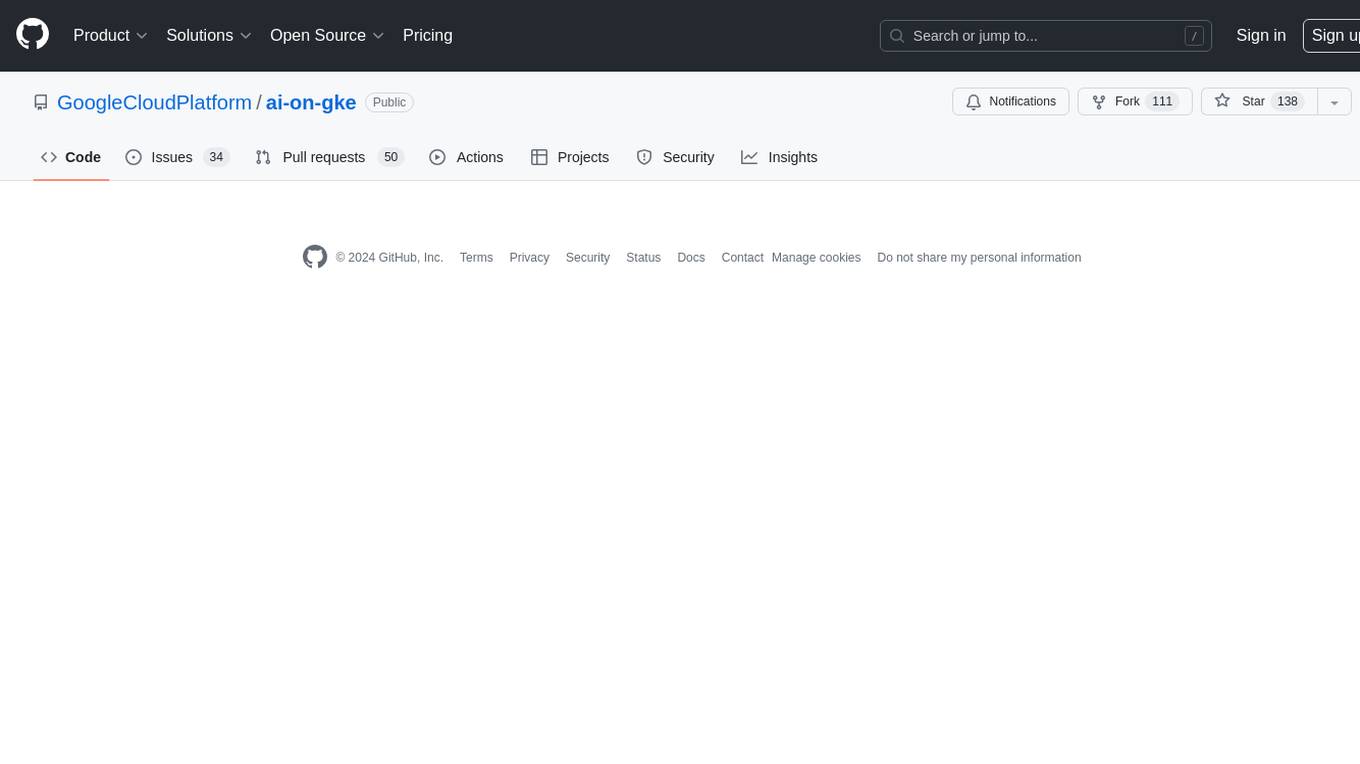Open the Projects tab
This screenshot has height=764, width=1360.
[x=570, y=157]
